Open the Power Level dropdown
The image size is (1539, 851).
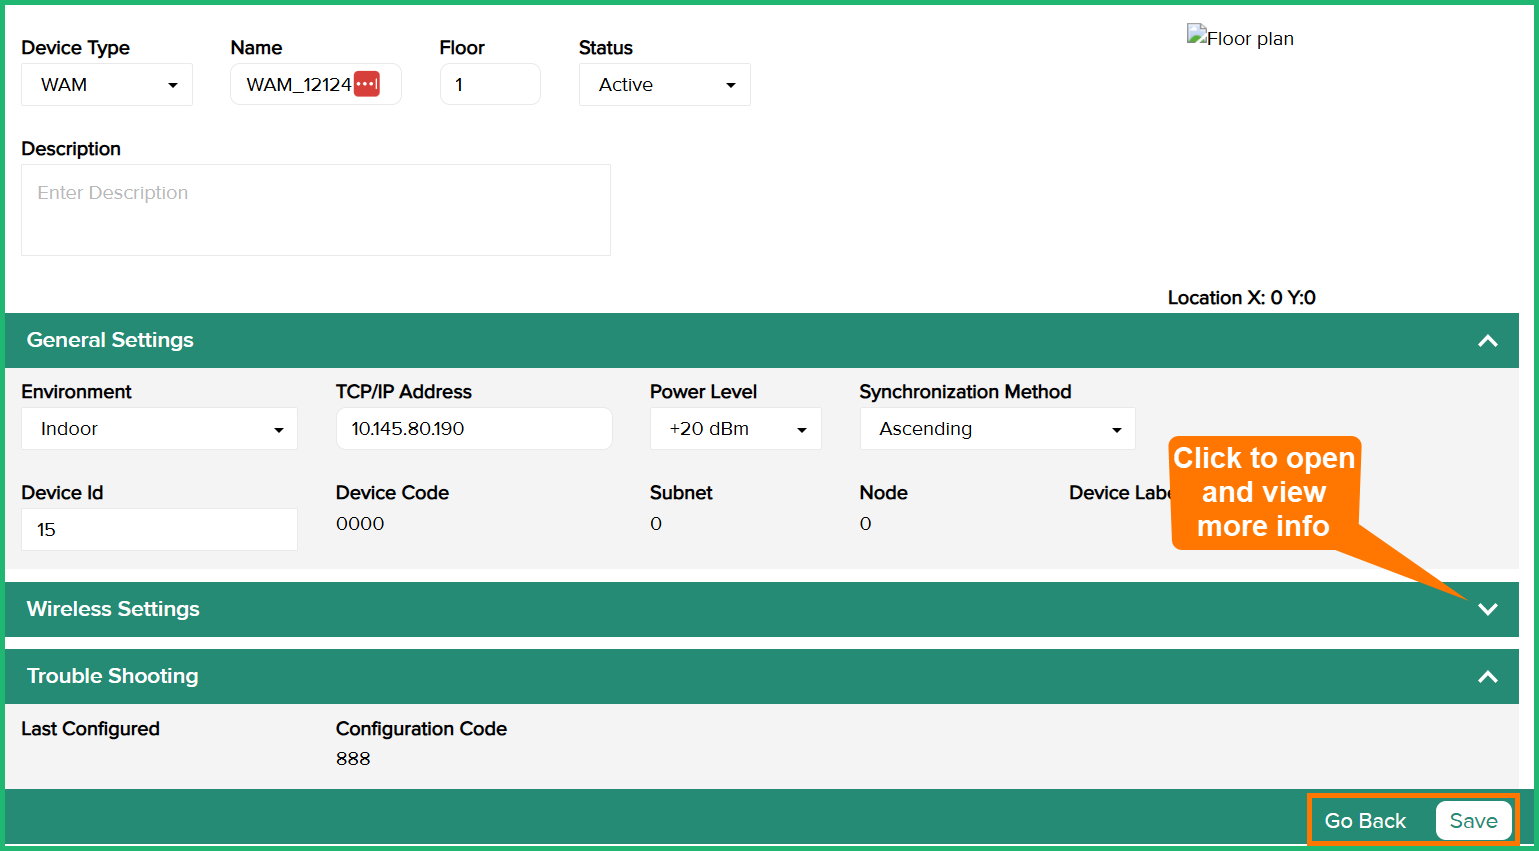[735, 429]
